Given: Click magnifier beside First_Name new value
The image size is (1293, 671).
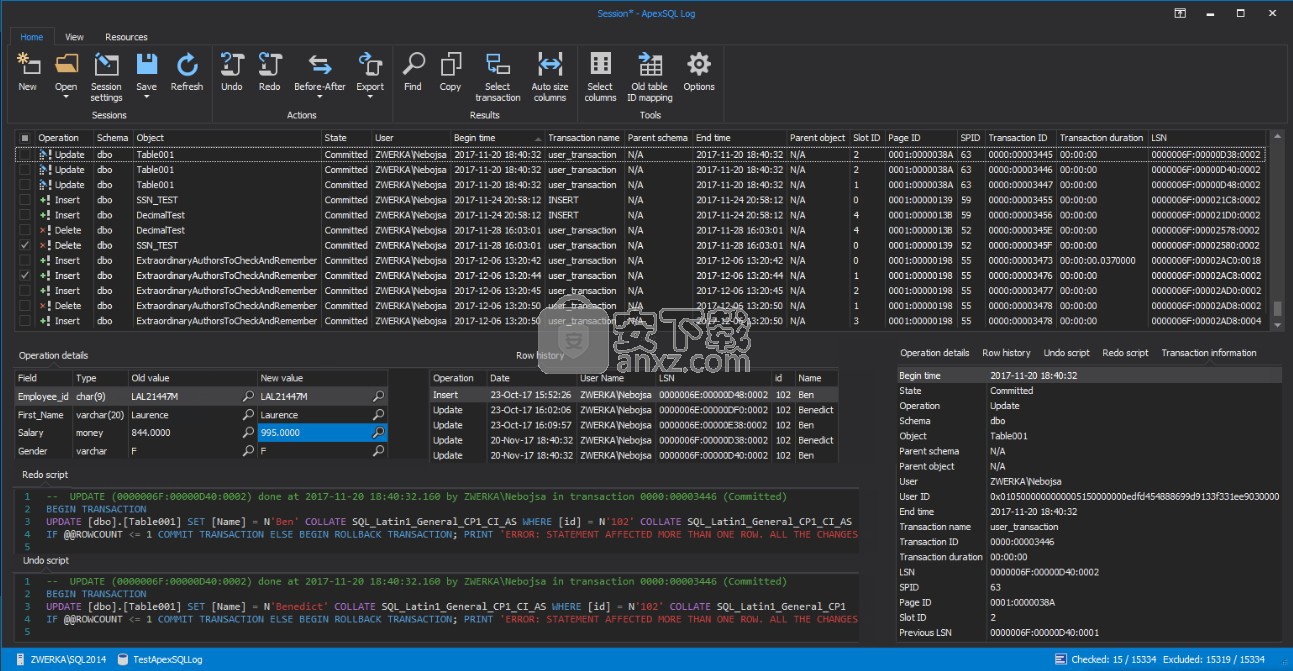Looking at the screenshot, I should pyautogui.click(x=378, y=415).
